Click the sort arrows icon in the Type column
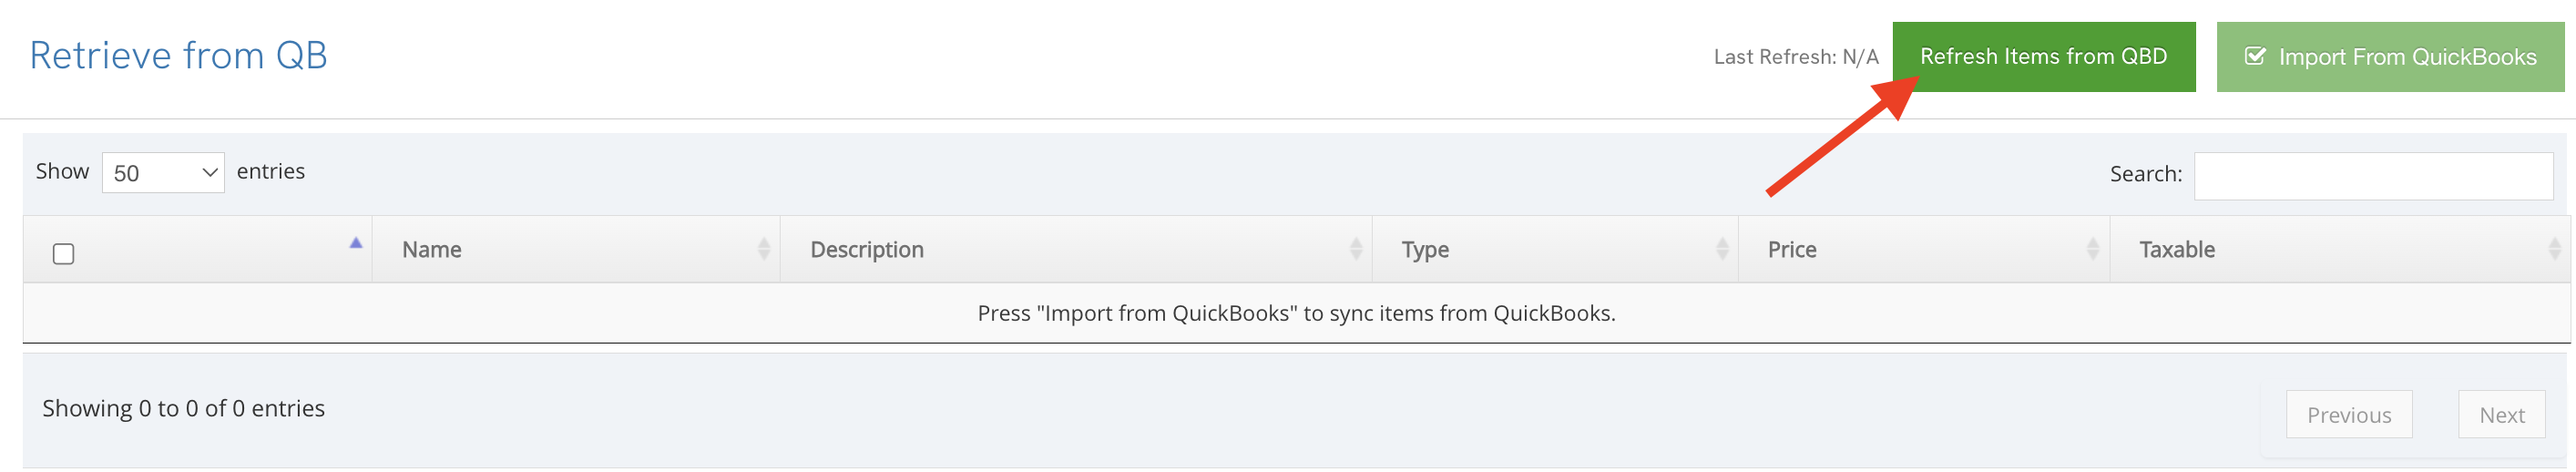Viewport: 2576px width, 472px height. pyautogui.click(x=1722, y=248)
